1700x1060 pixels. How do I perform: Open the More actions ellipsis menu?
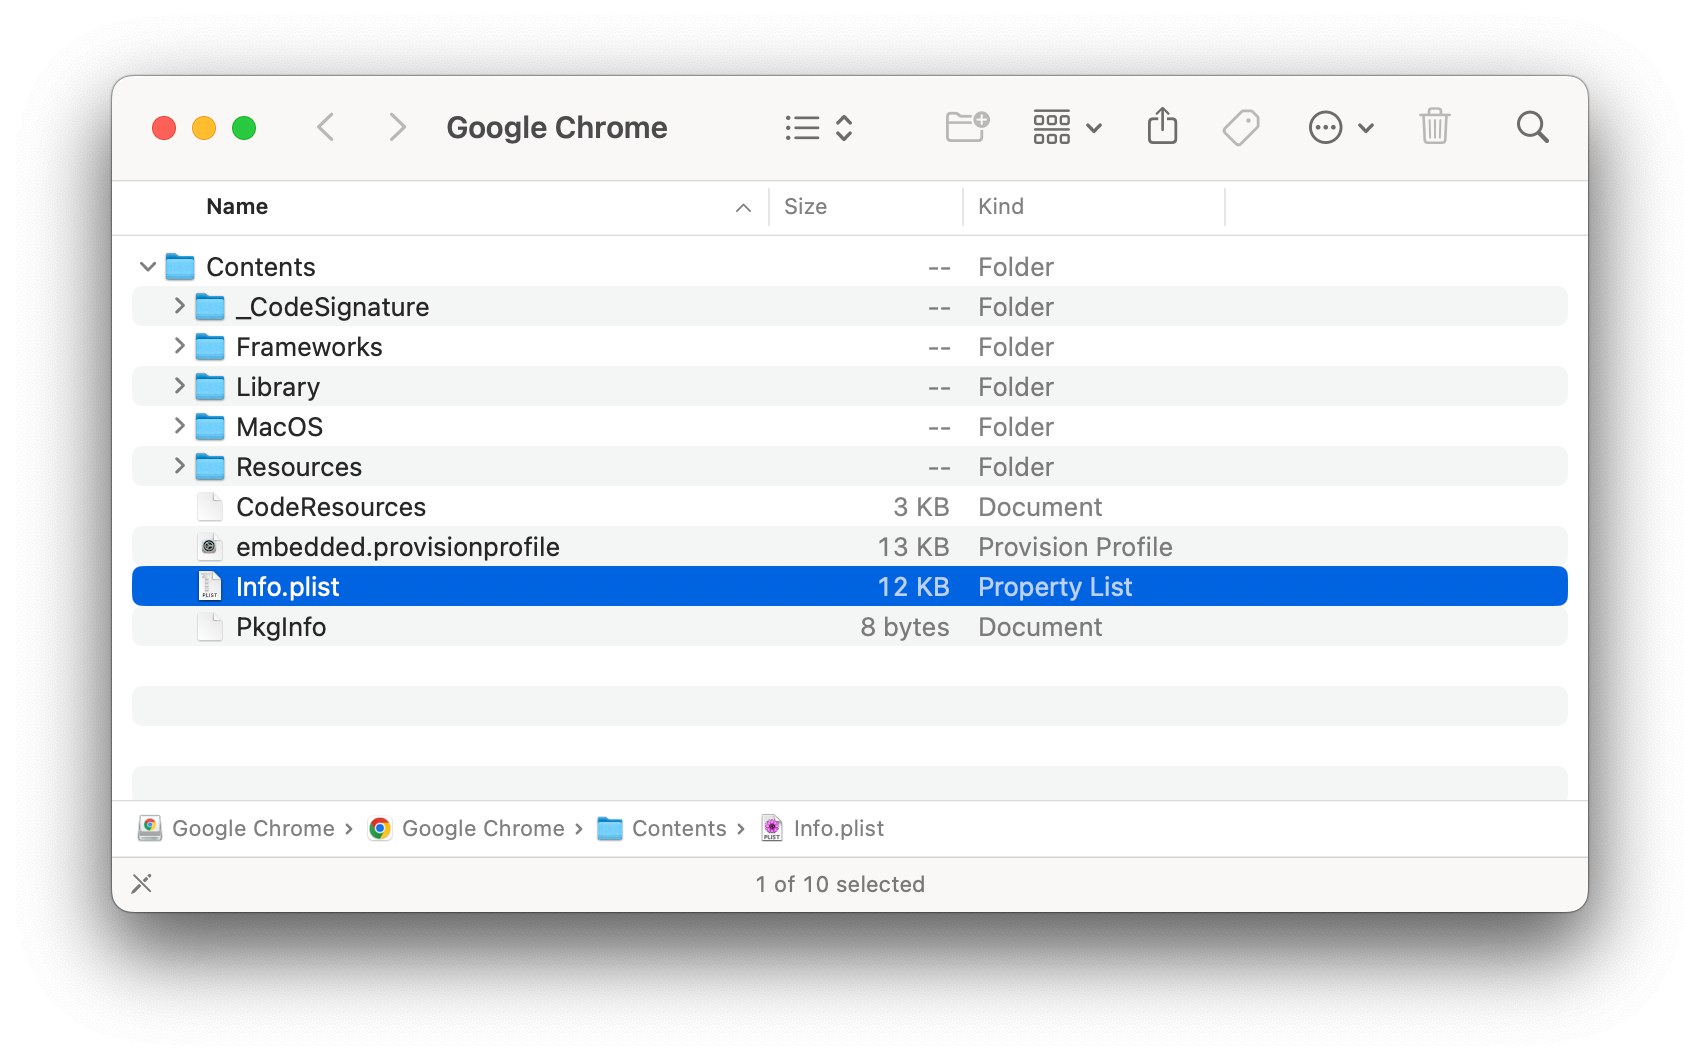click(1340, 128)
